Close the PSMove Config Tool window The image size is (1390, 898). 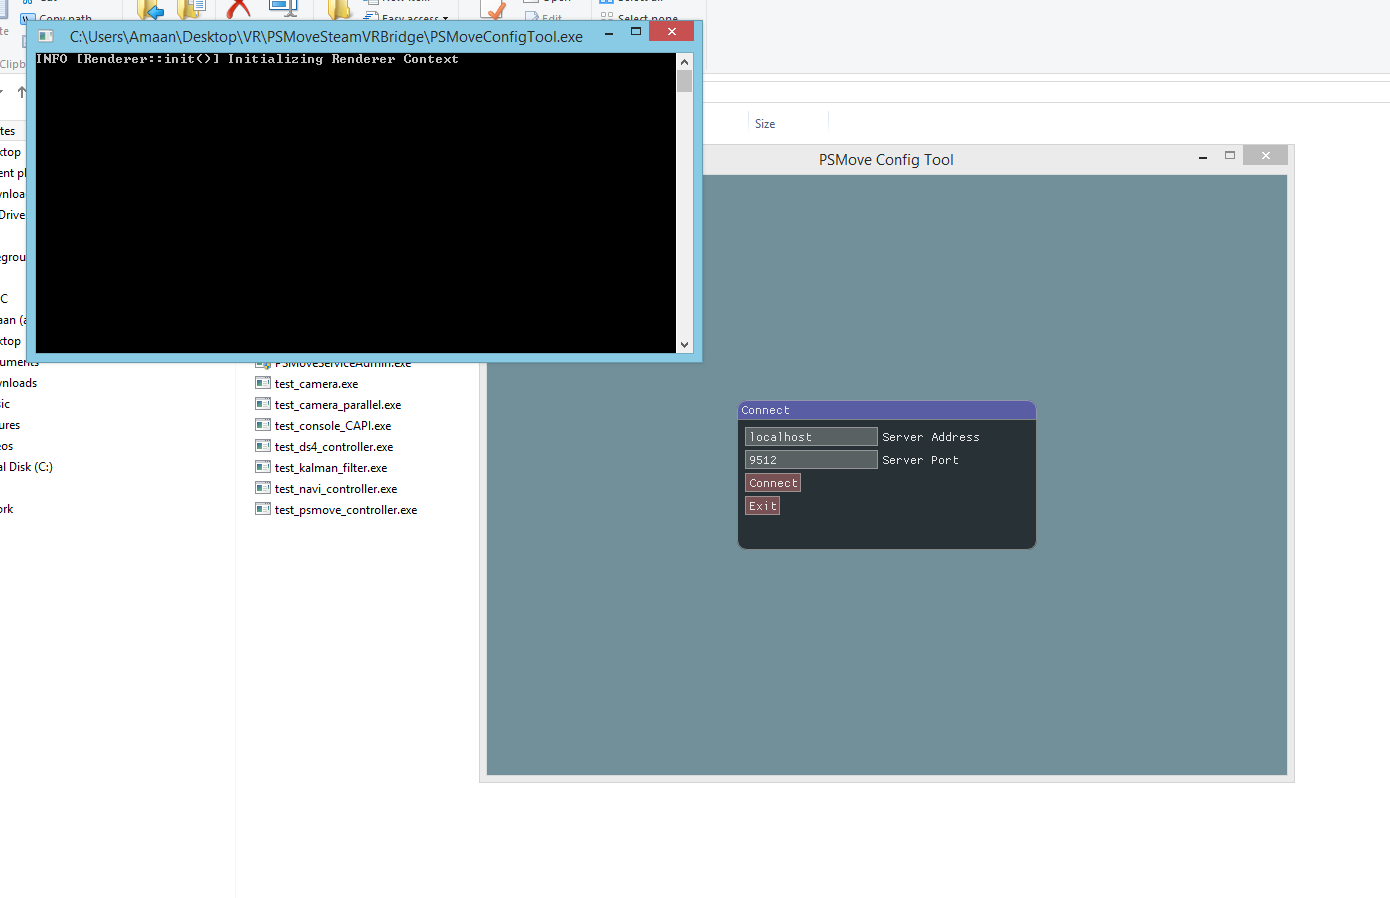click(1266, 156)
